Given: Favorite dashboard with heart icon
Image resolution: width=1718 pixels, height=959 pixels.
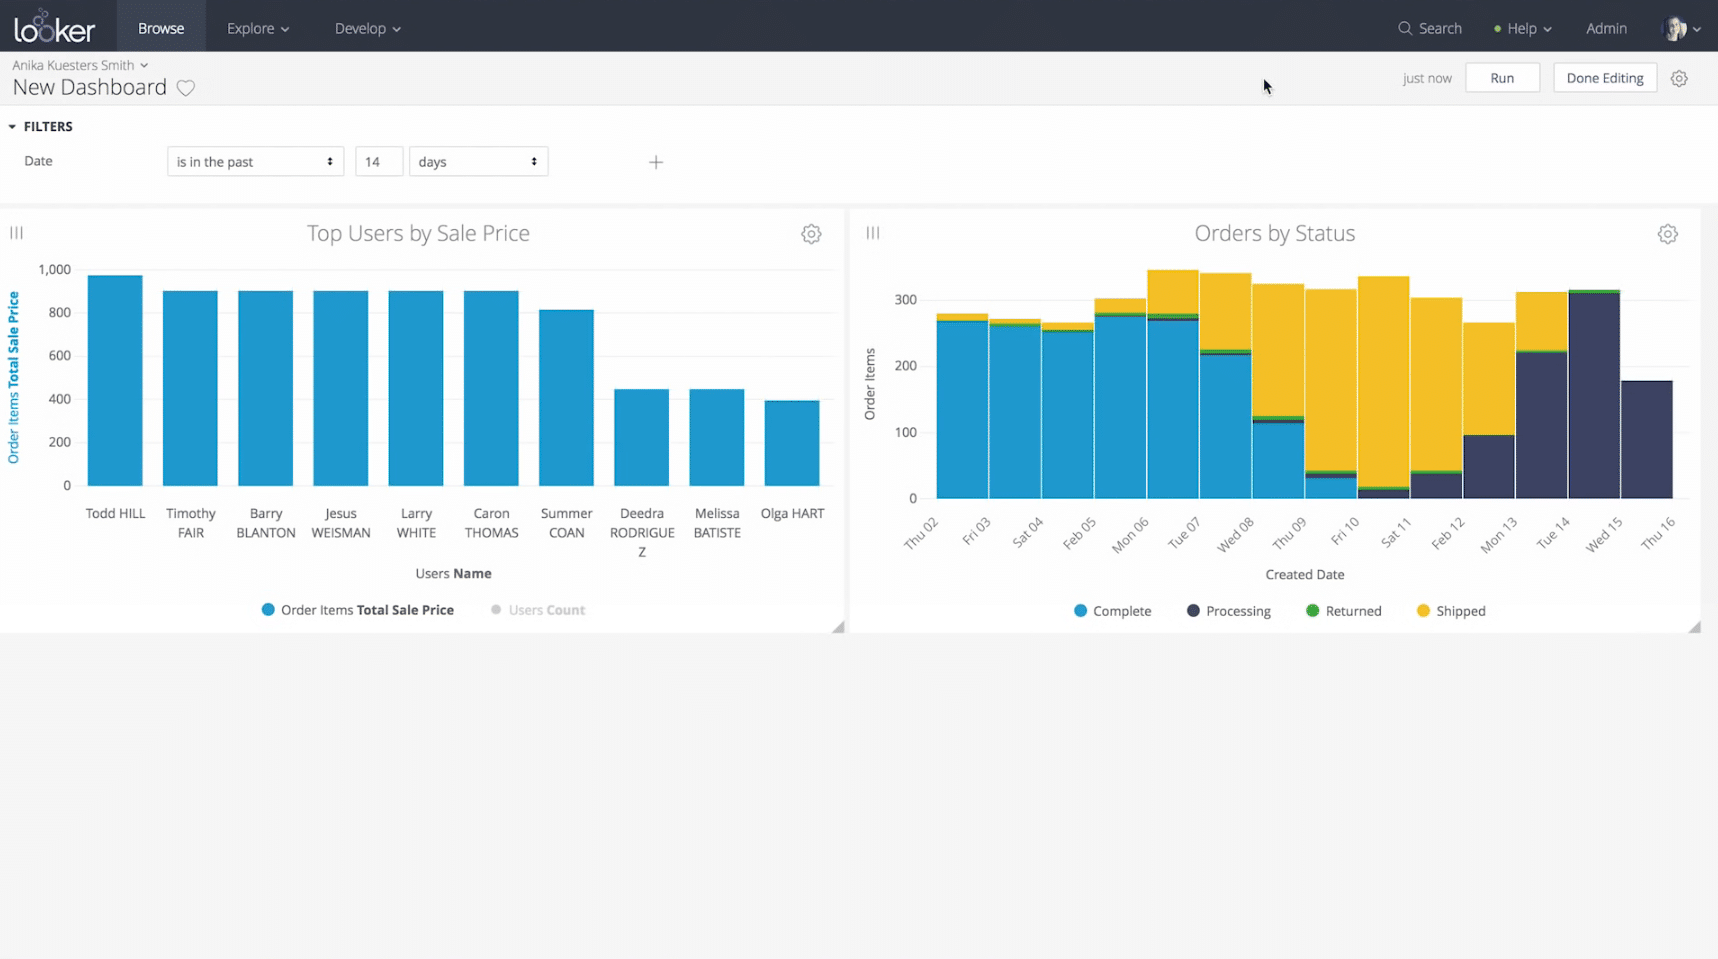Looking at the screenshot, I should point(186,88).
